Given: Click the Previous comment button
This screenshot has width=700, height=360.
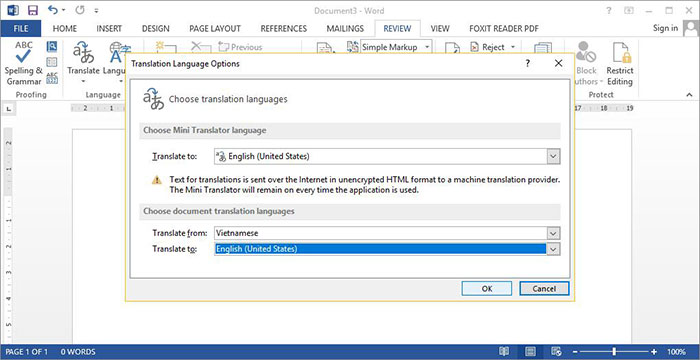Looking at the screenshot, I should tap(240, 47).
